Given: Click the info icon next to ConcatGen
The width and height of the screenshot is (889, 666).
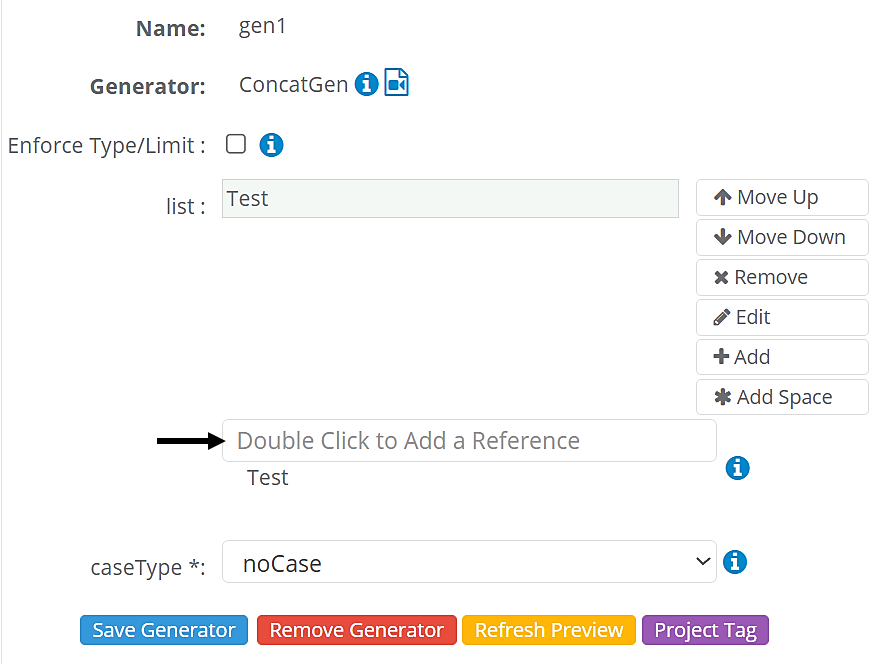Looking at the screenshot, I should [367, 84].
